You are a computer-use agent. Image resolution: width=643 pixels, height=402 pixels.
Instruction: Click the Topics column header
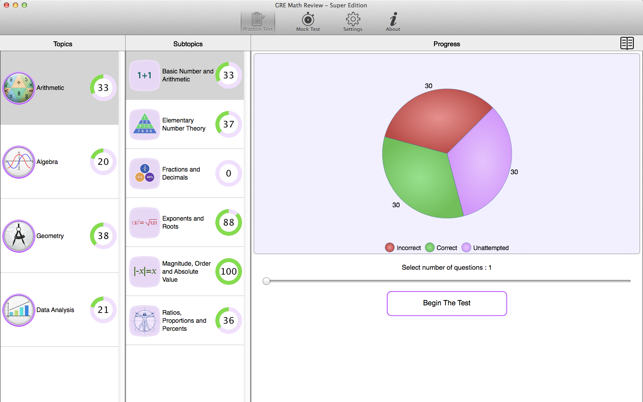(63, 43)
